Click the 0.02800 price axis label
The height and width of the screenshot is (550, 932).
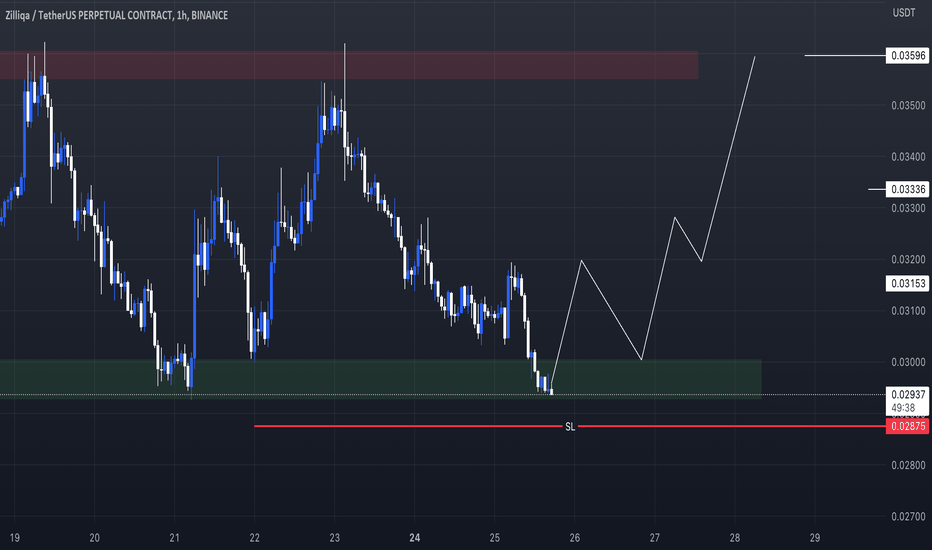(x=908, y=465)
